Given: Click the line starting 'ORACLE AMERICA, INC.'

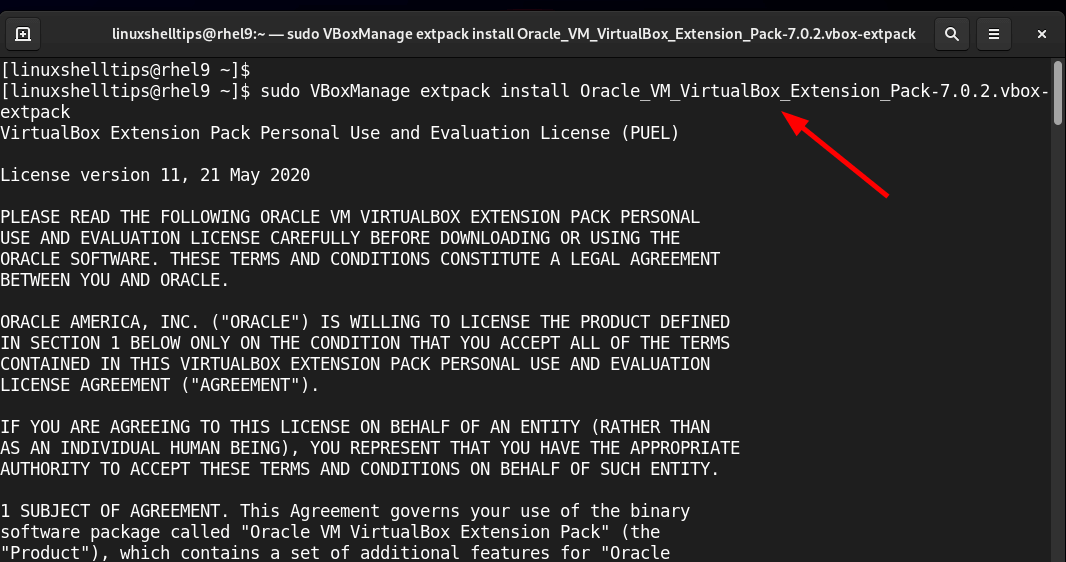Looking at the screenshot, I should pyautogui.click(x=364, y=322).
